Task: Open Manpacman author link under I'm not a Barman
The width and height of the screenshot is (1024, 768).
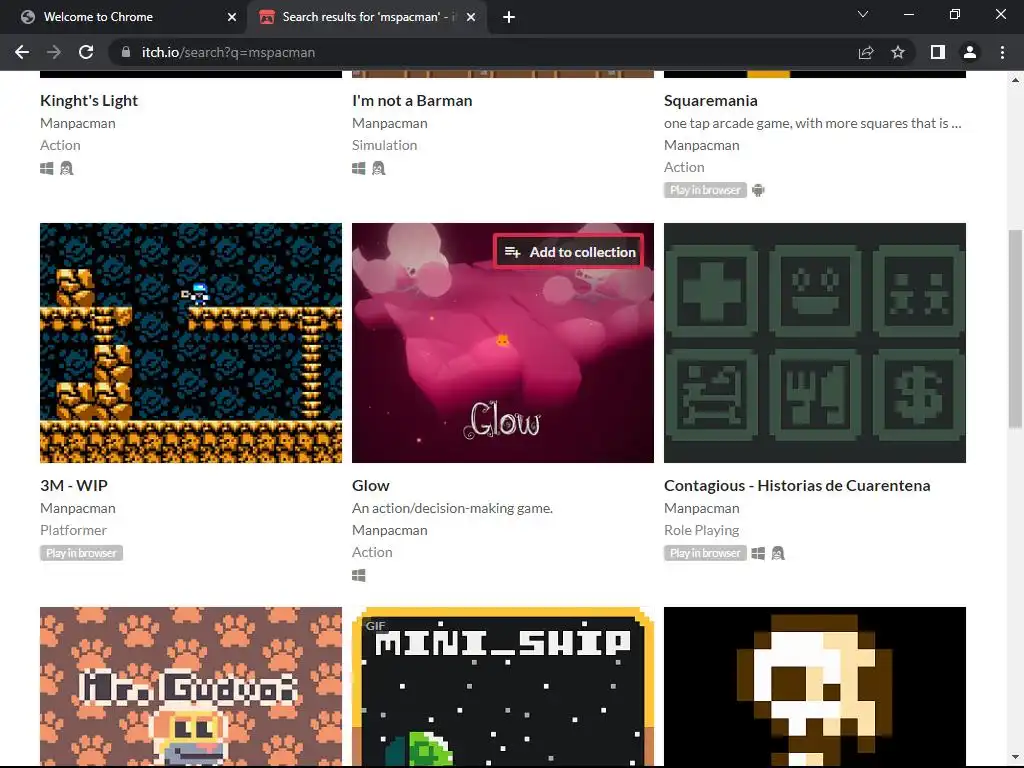Action: click(x=390, y=123)
